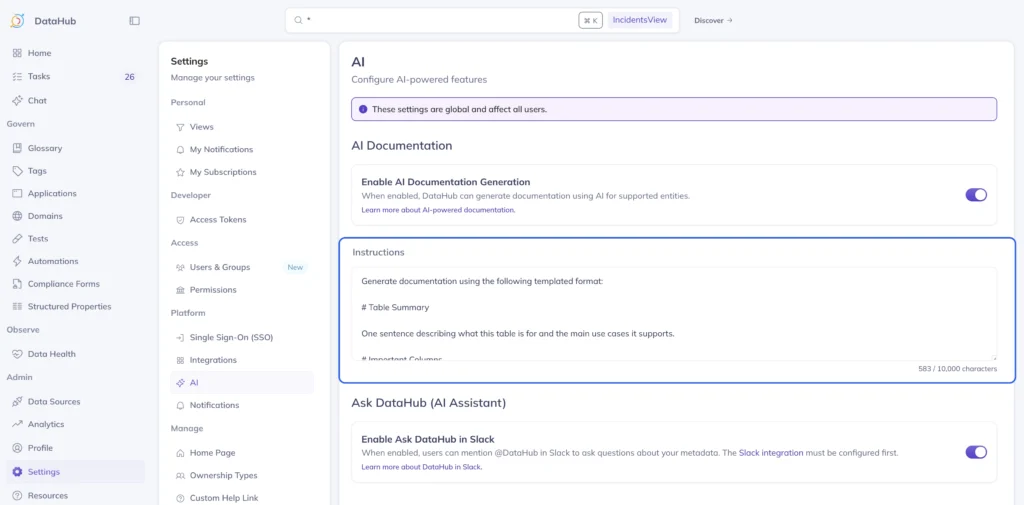1024x505 pixels.
Task: Click the 583 / 10,000 characters counter
Action: click(x=957, y=368)
